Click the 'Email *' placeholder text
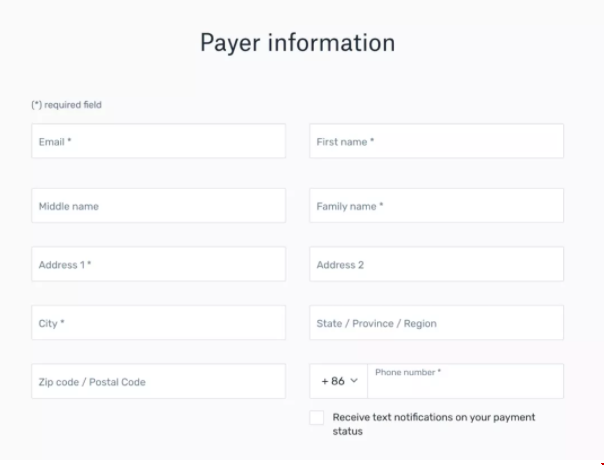This screenshot has width=604, height=465. pyautogui.click(x=55, y=142)
